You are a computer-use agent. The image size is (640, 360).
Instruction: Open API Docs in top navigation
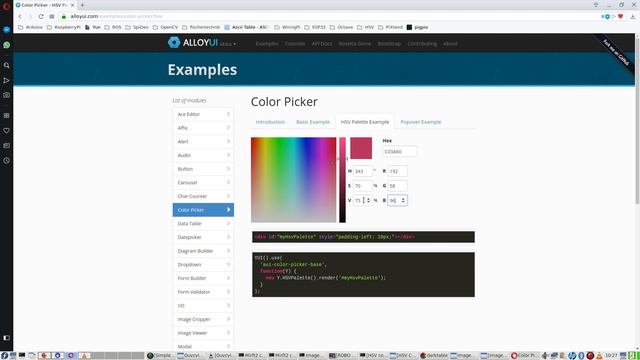[322, 44]
